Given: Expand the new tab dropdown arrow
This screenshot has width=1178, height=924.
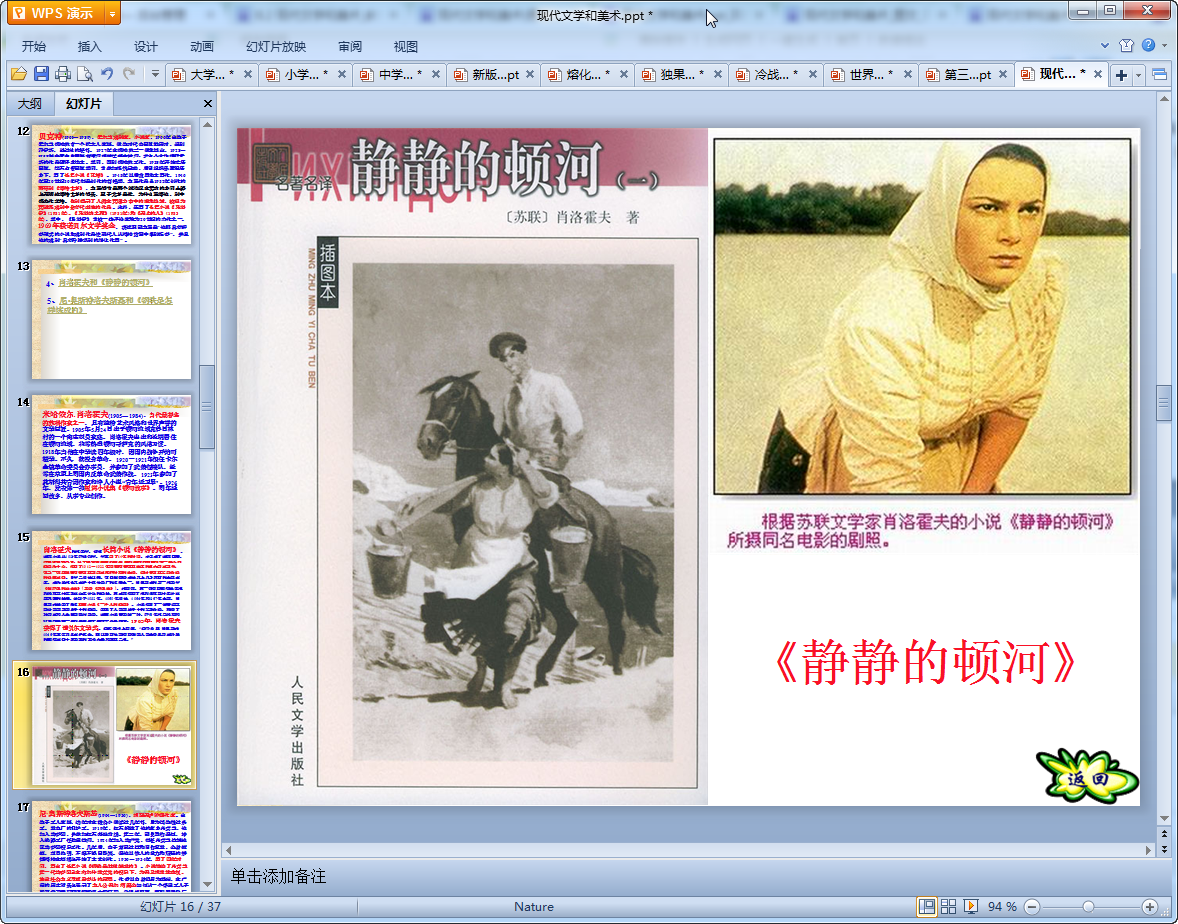Looking at the screenshot, I should (x=1138, y=75).
